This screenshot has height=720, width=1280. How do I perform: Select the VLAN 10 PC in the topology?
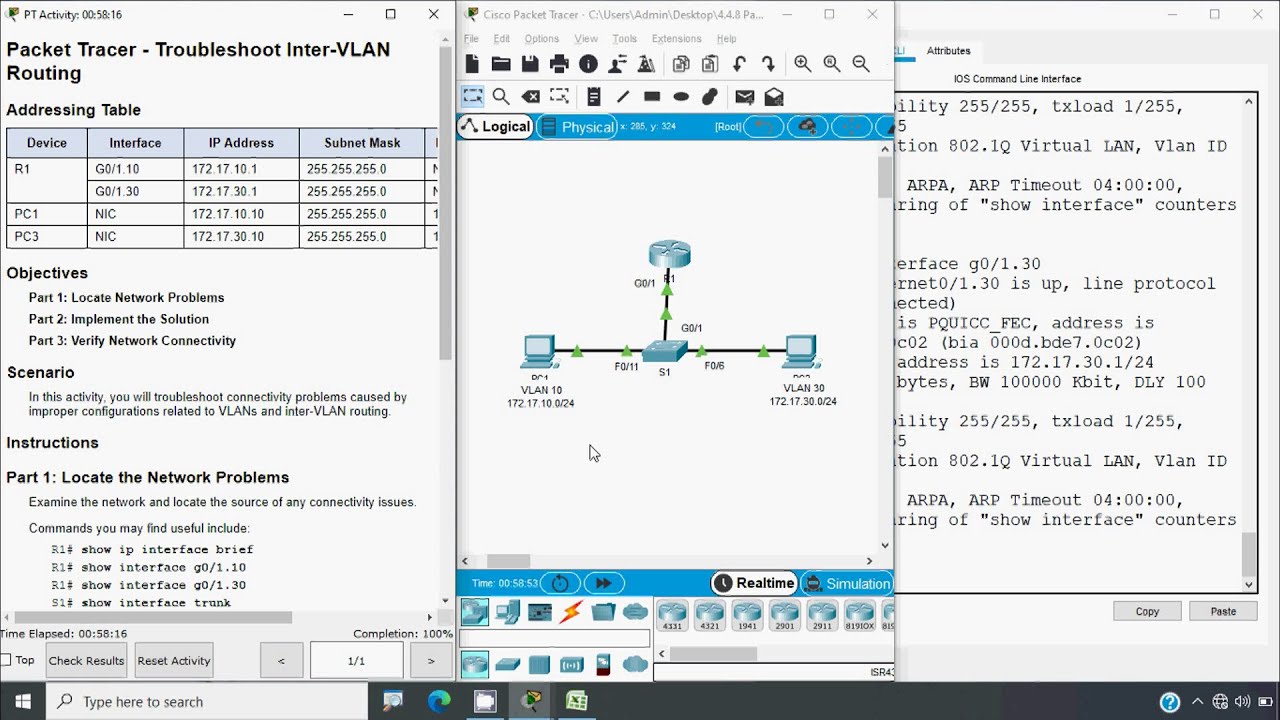tap(539, 353)
